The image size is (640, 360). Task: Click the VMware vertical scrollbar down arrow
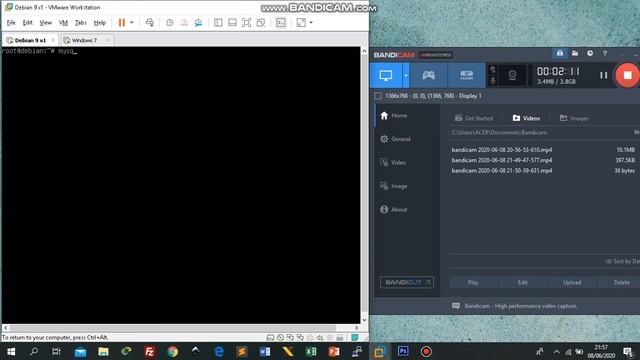(x=364, y=320)
